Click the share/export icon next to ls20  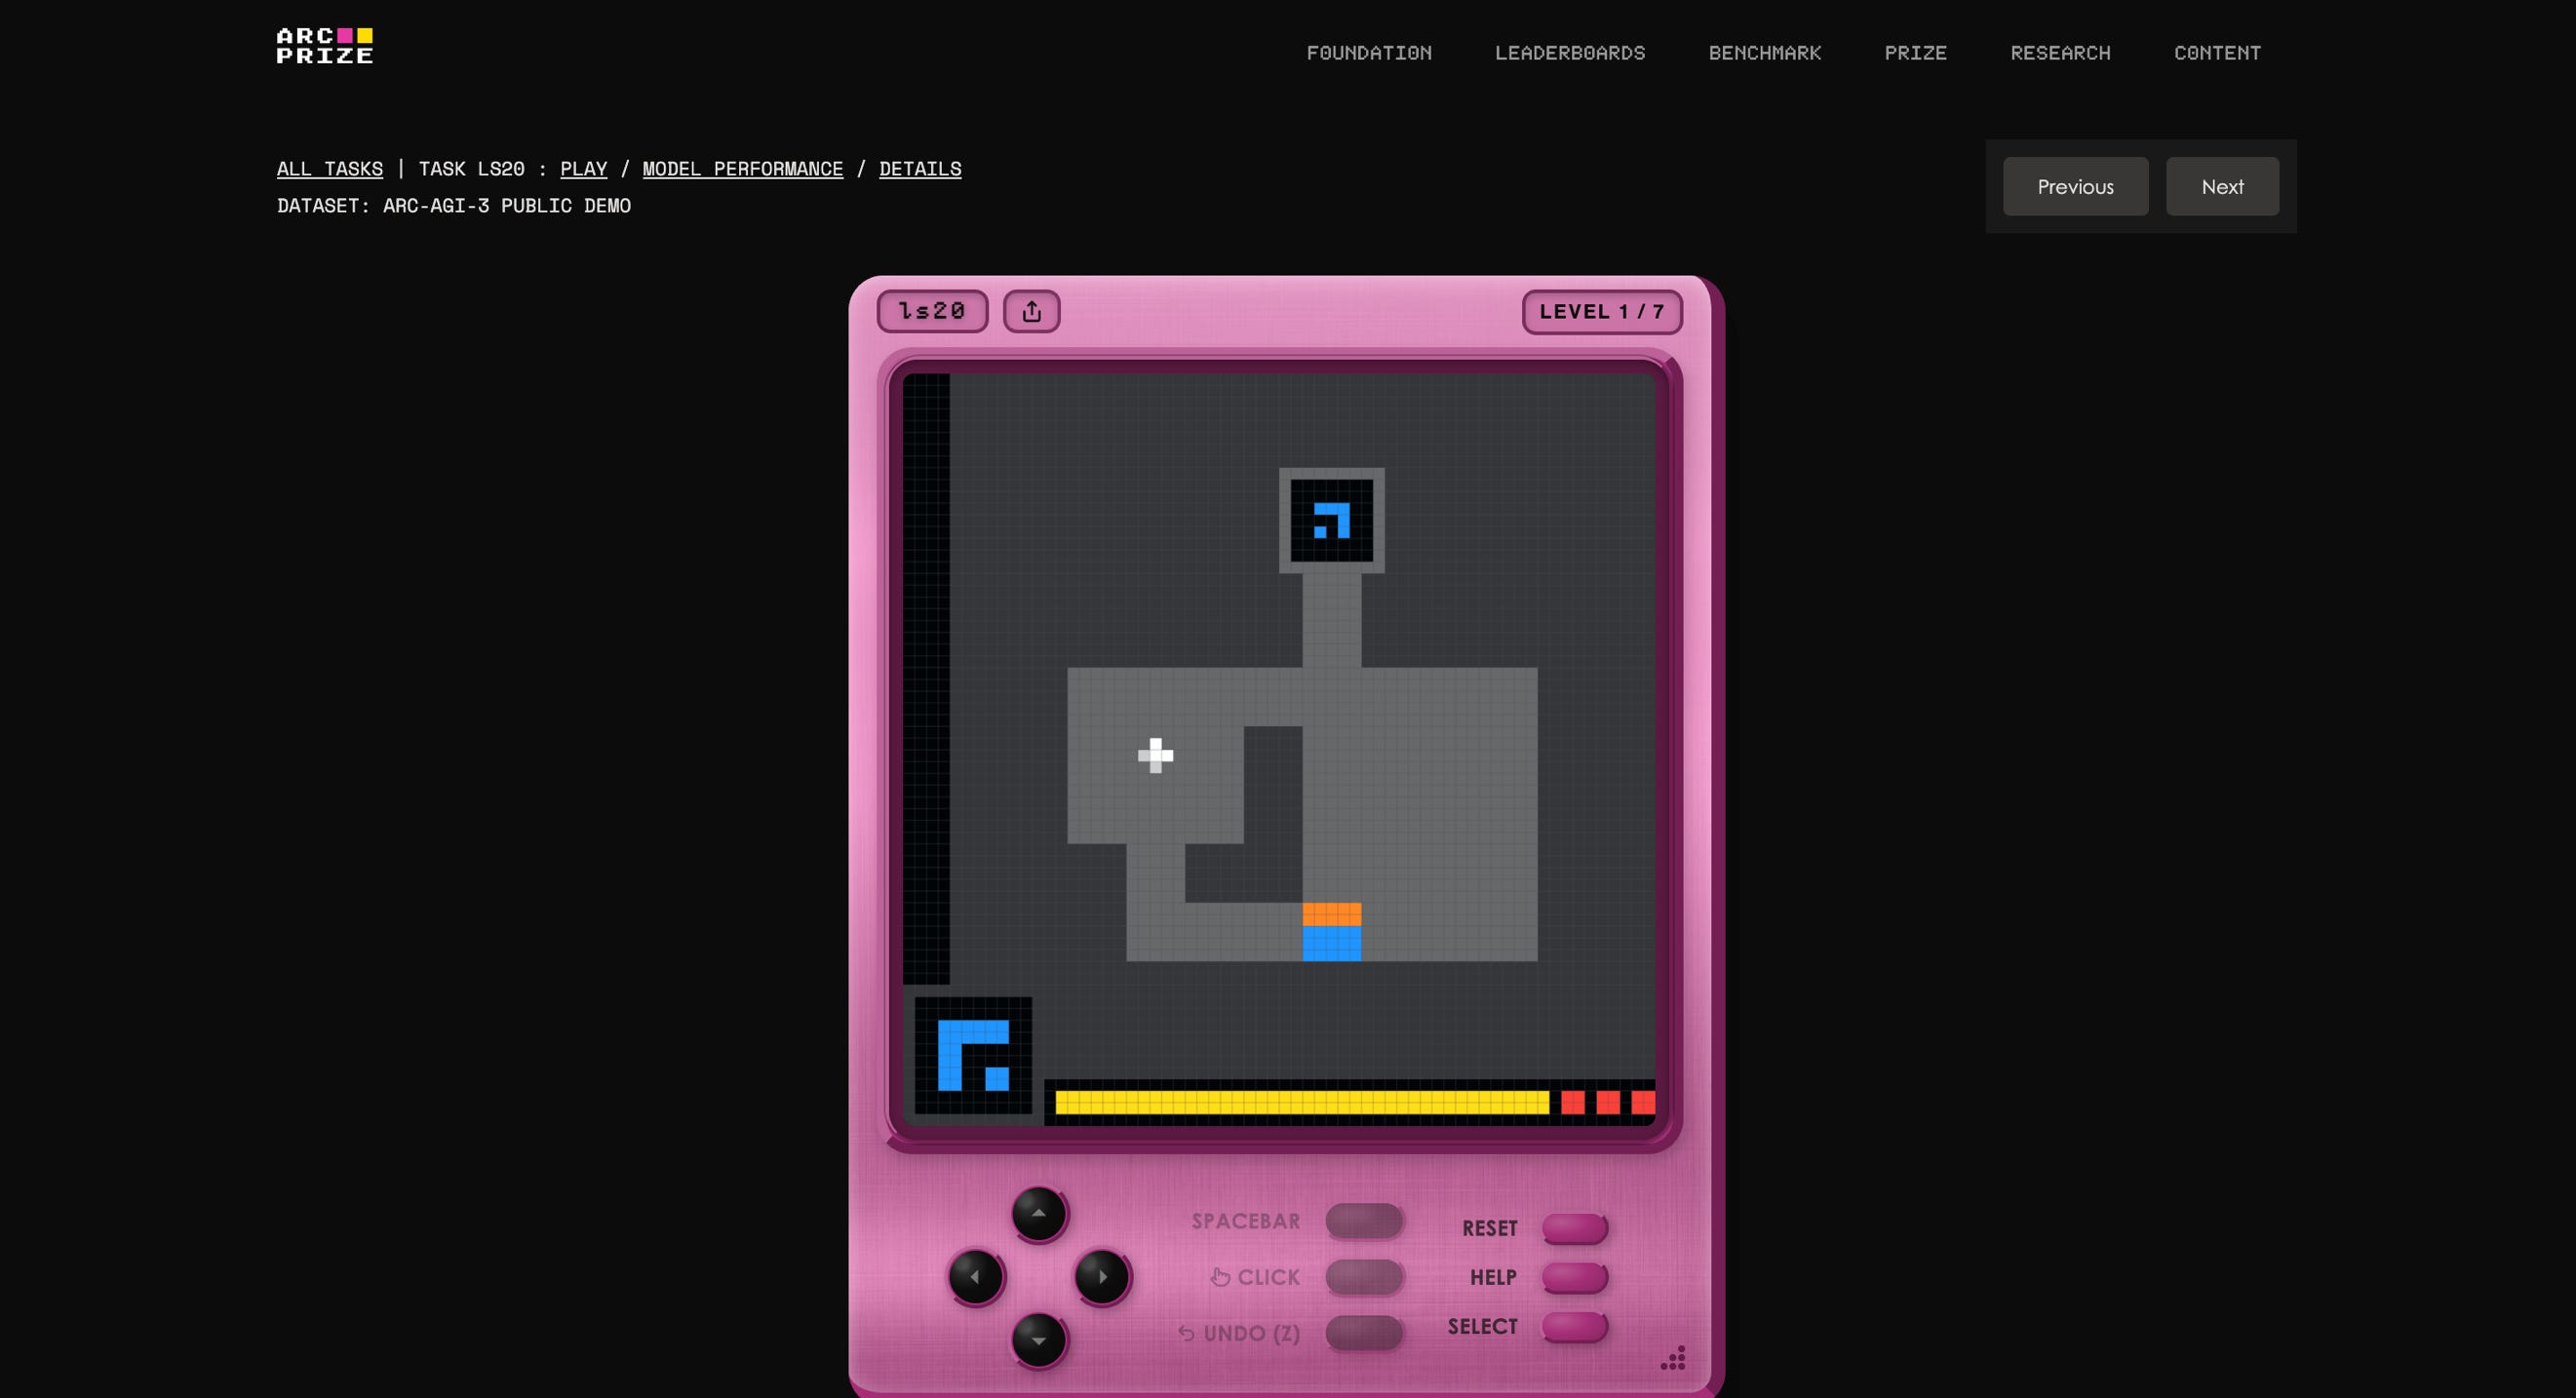click(1031, 311)
